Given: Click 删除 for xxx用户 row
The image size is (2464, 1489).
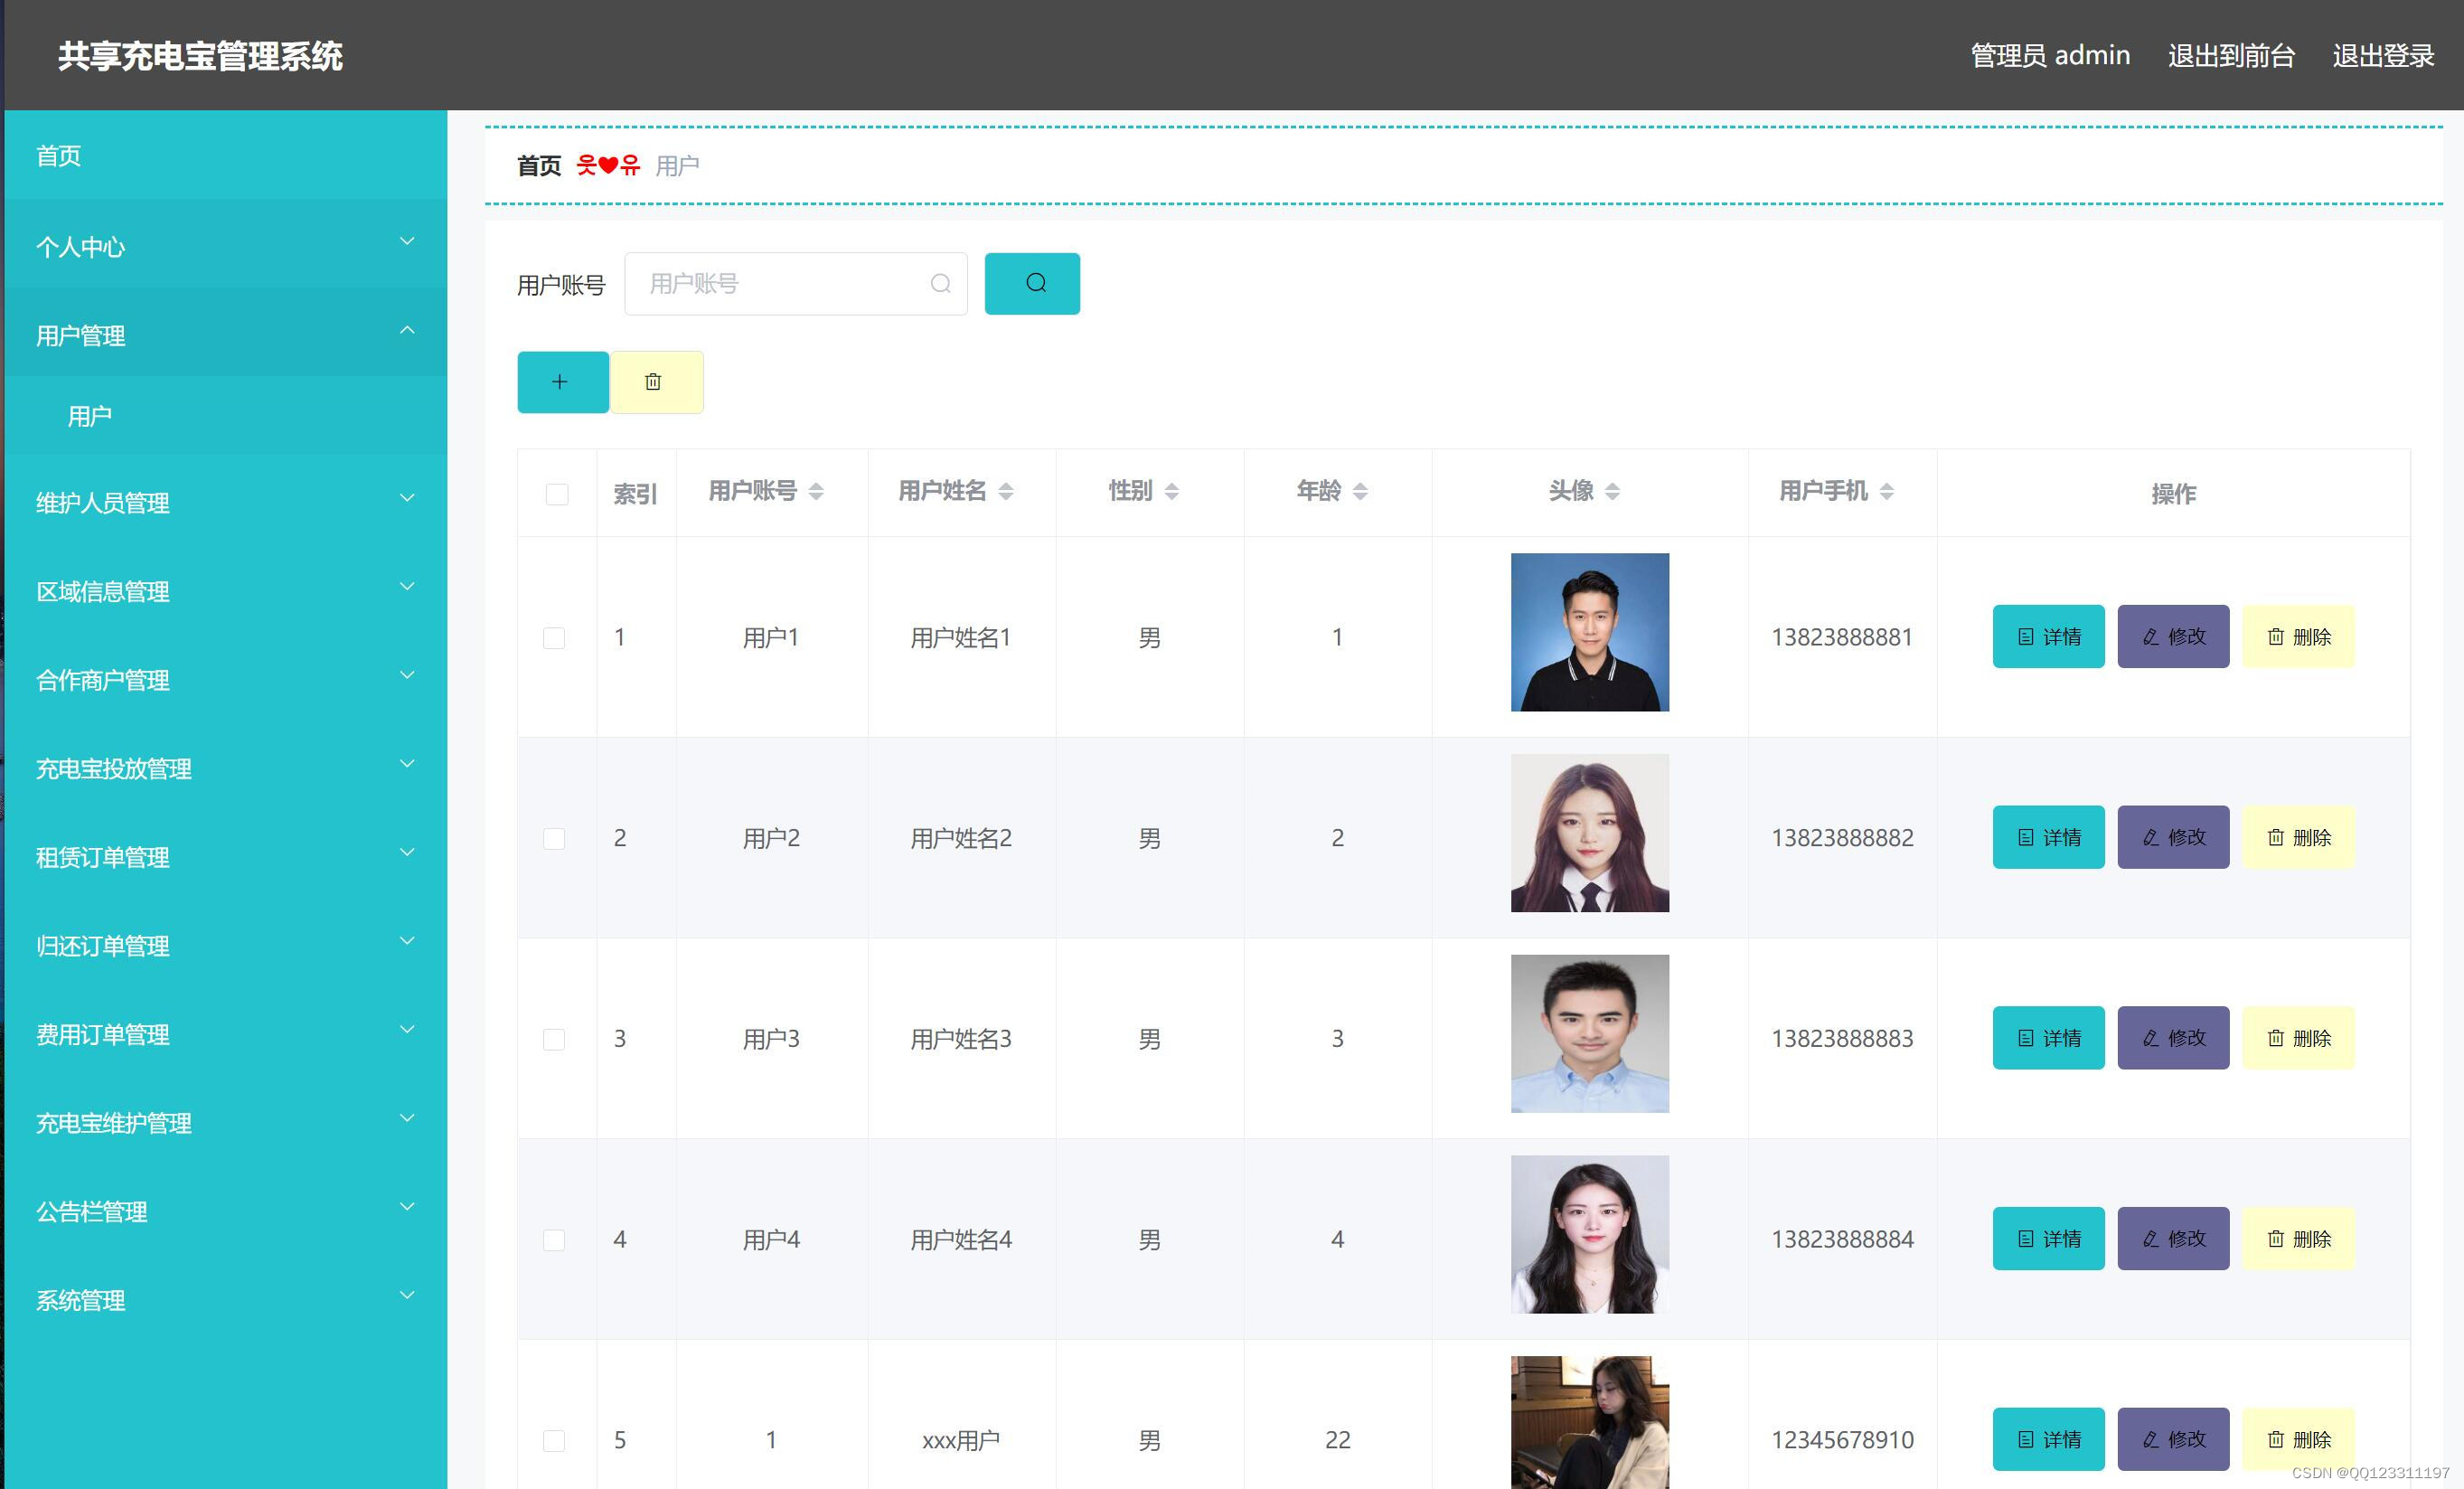Looking at the screenshot, I should 2298,1440.
